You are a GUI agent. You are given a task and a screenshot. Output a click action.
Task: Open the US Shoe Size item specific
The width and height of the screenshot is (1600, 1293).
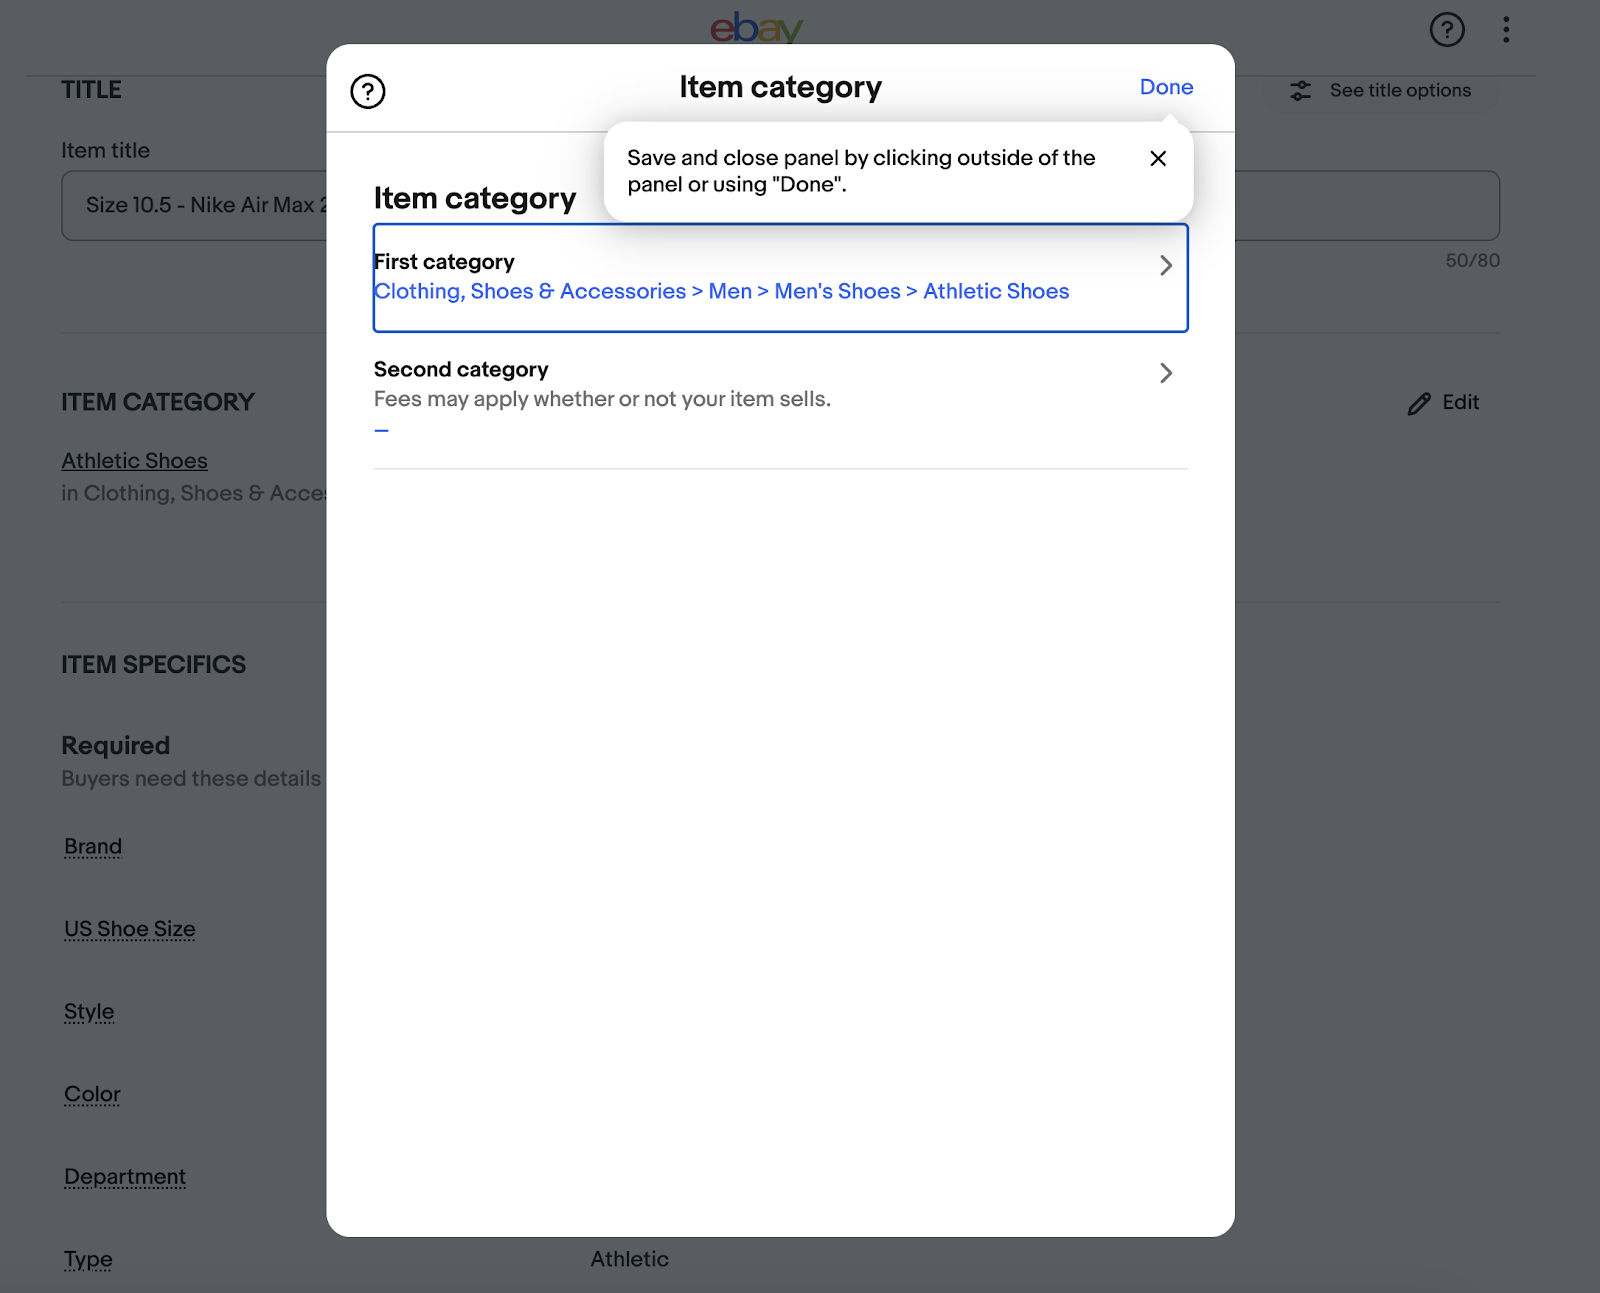129,929
